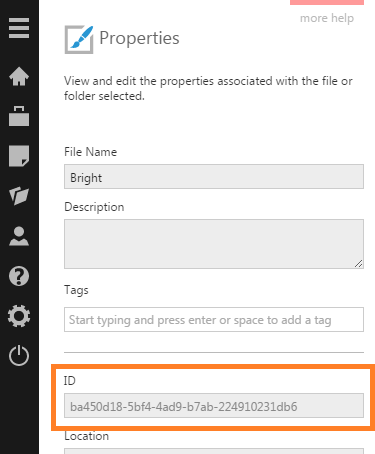Click the Tags input field
Image resolution: width=375 pixels, height=454 pixels.
click(x=214, y=320)
